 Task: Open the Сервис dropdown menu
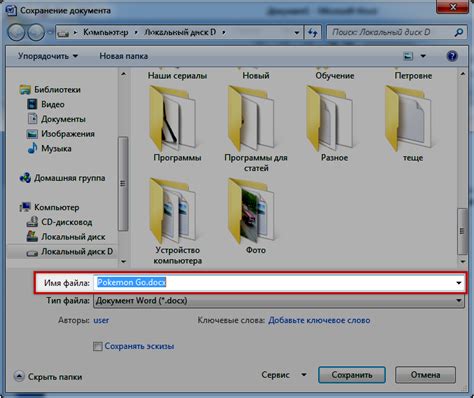pyautogui.click(x=284, y=375)
